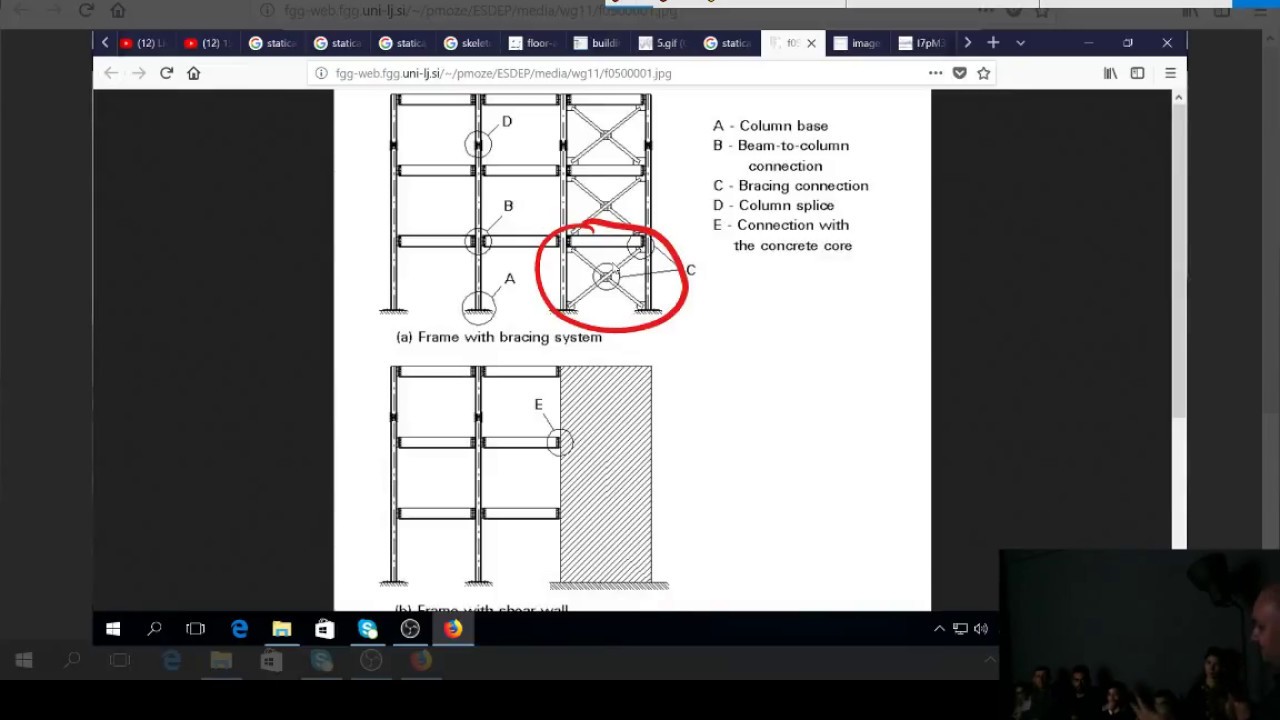Click the page's vertical scrollbar thumb
1280x720 pixels.
pos(1178,260)
